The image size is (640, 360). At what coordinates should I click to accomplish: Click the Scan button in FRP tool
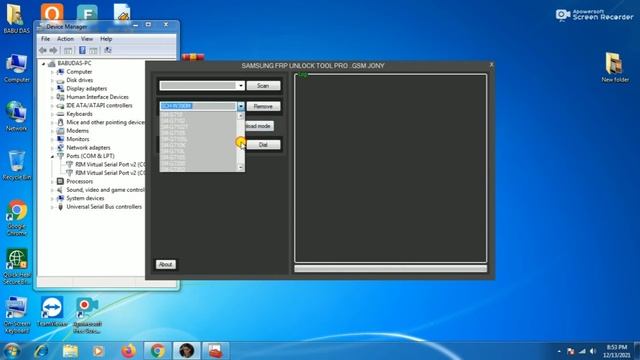pos(263,86)
